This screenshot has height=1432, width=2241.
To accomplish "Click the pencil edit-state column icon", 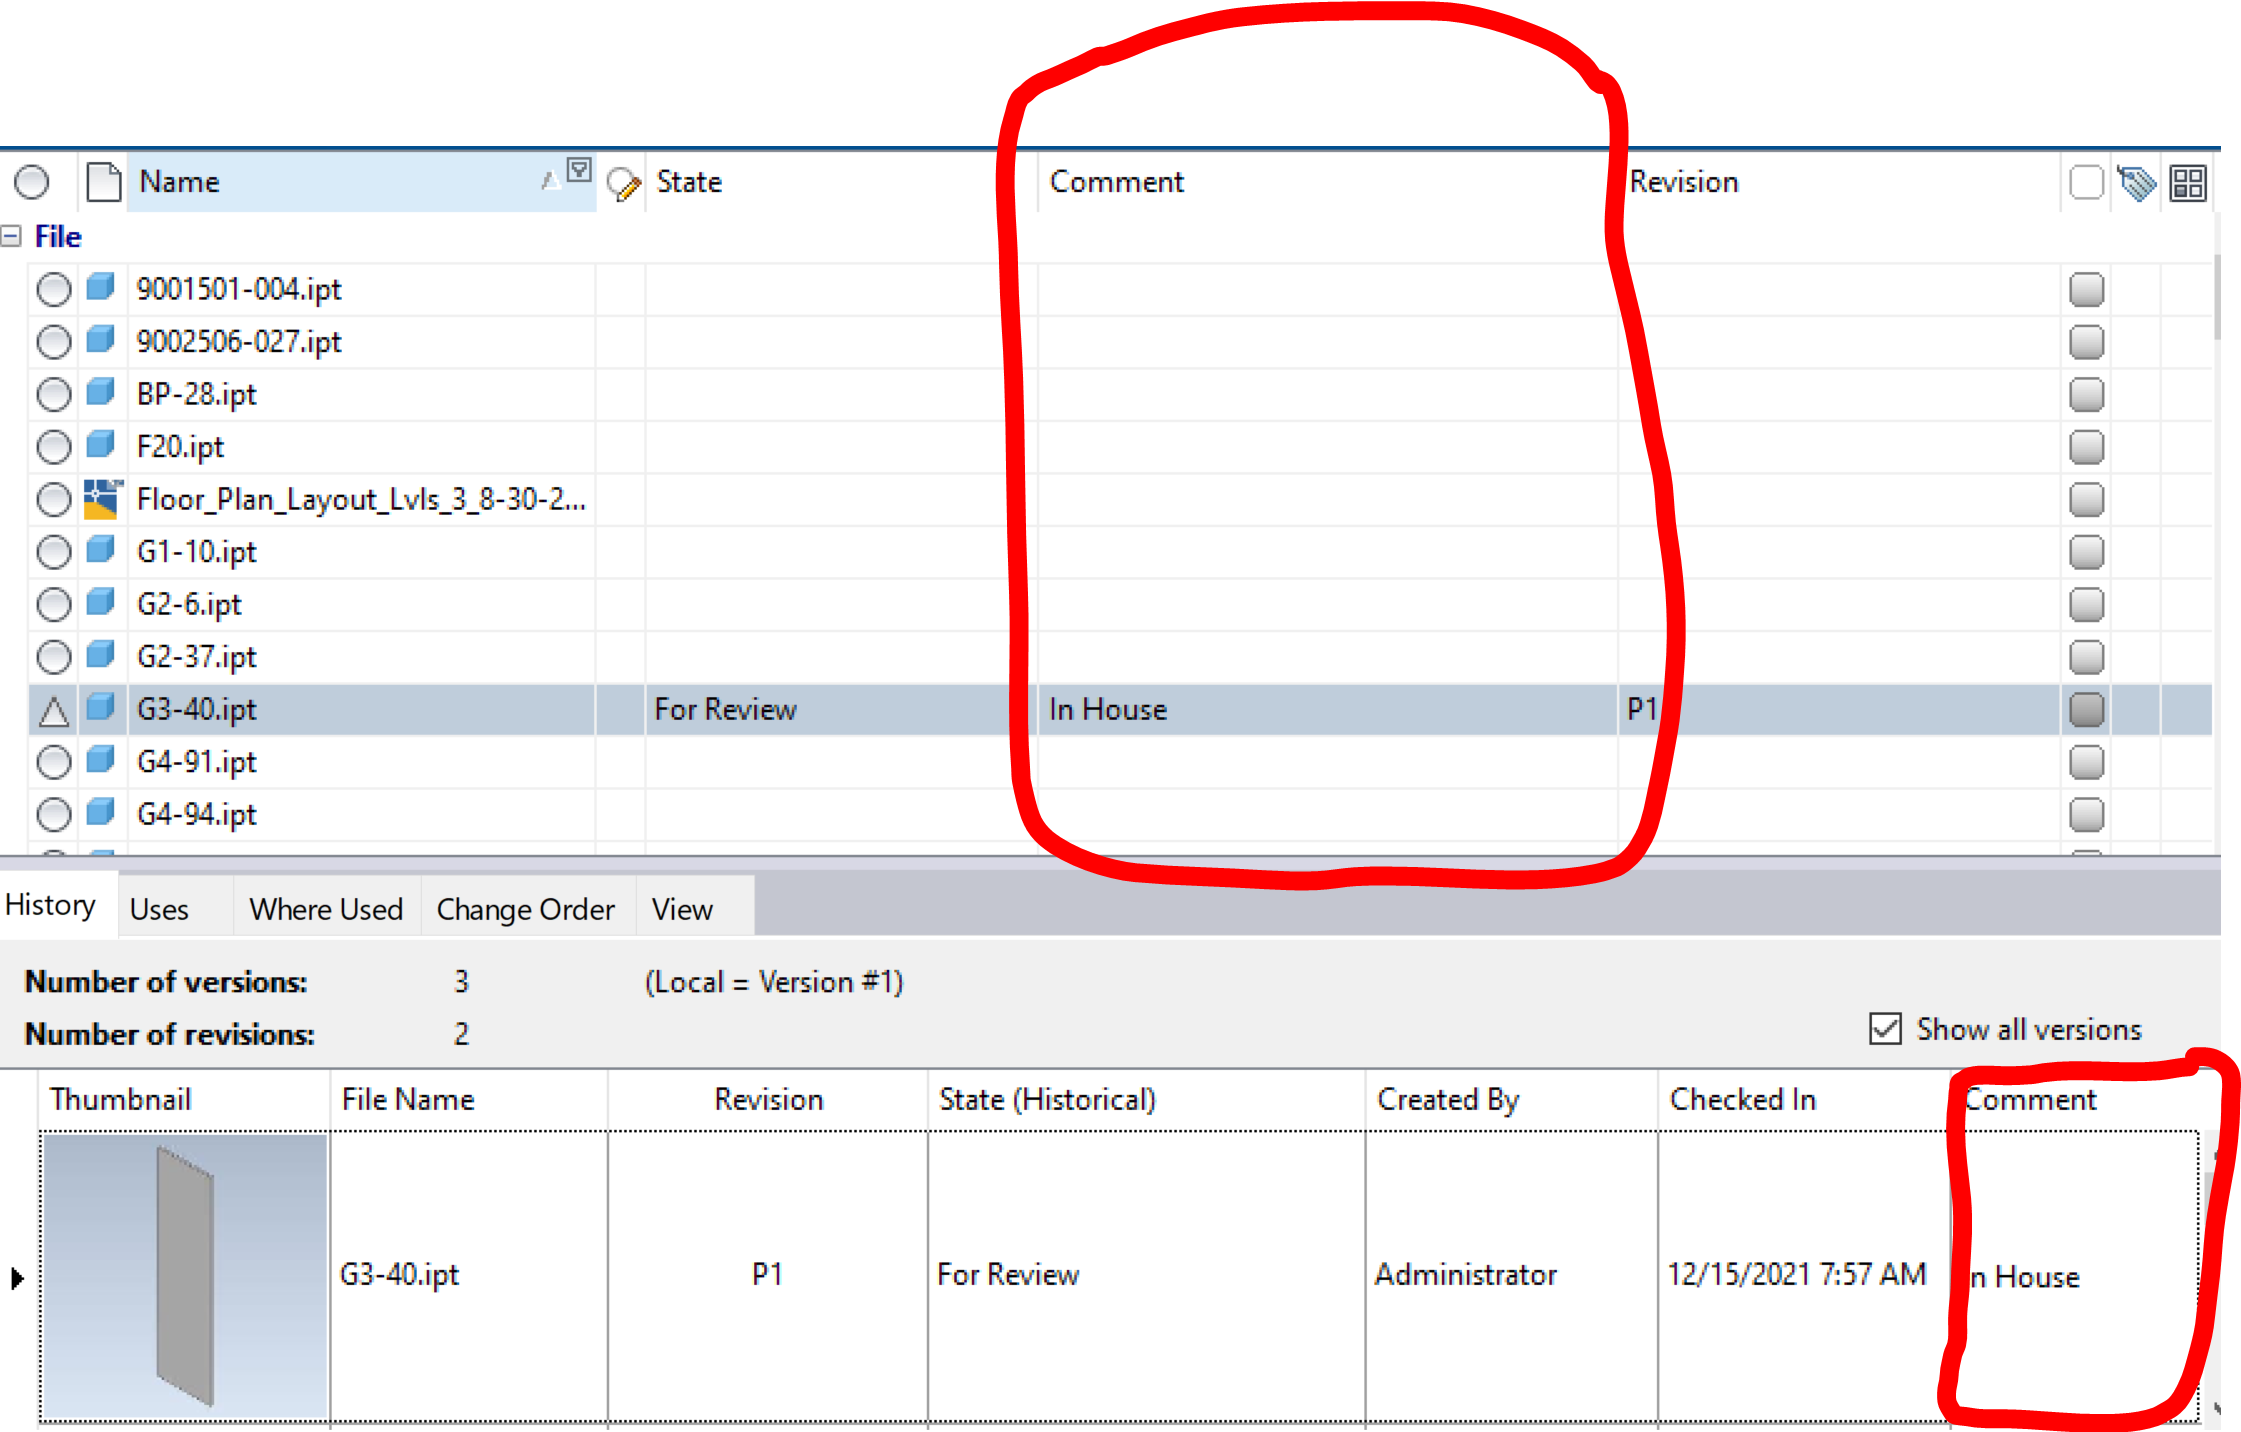I will point(623,184).
